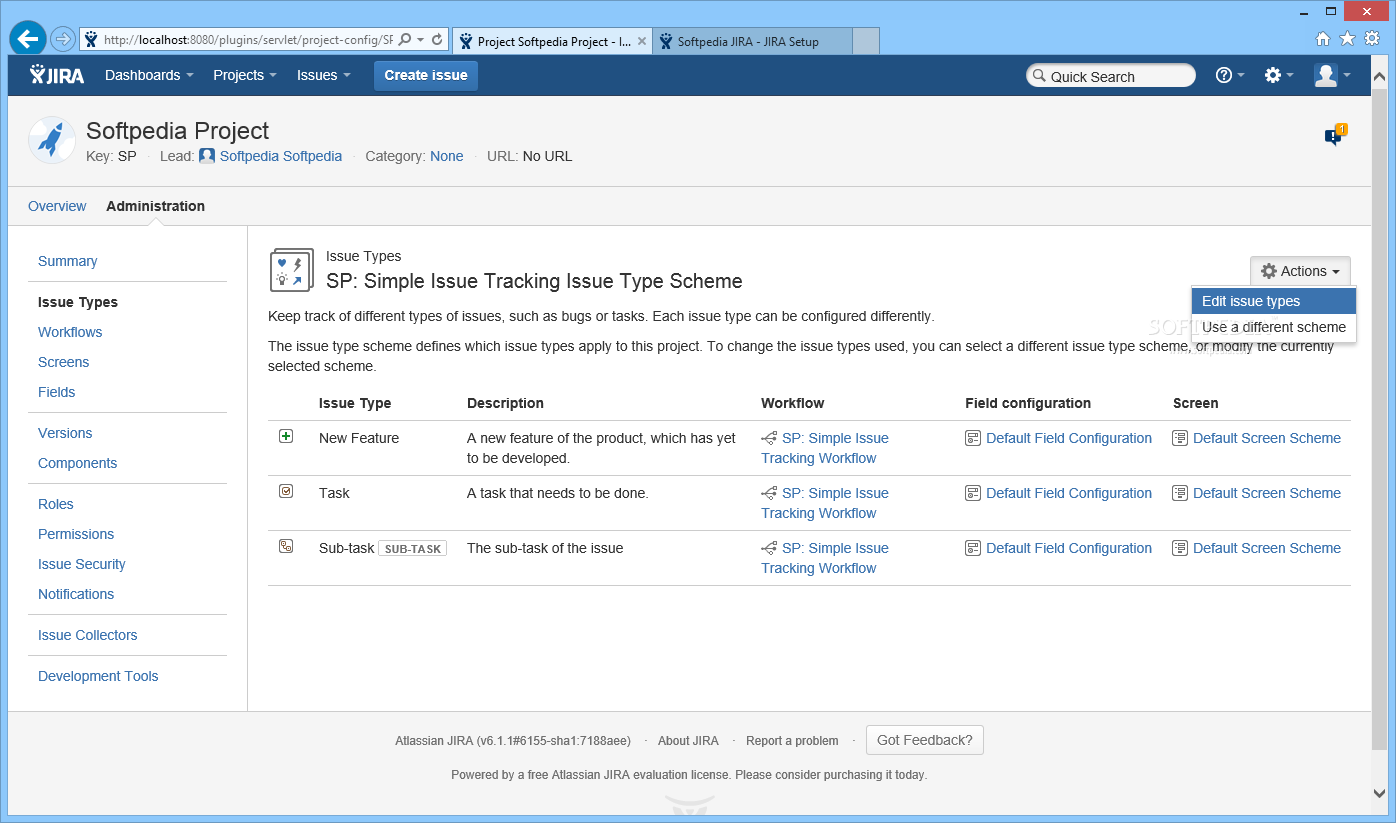This screenshot has height=823, width=1396.
Task: Open the browser favorites star icon
Action: (x=1347, y=39)
